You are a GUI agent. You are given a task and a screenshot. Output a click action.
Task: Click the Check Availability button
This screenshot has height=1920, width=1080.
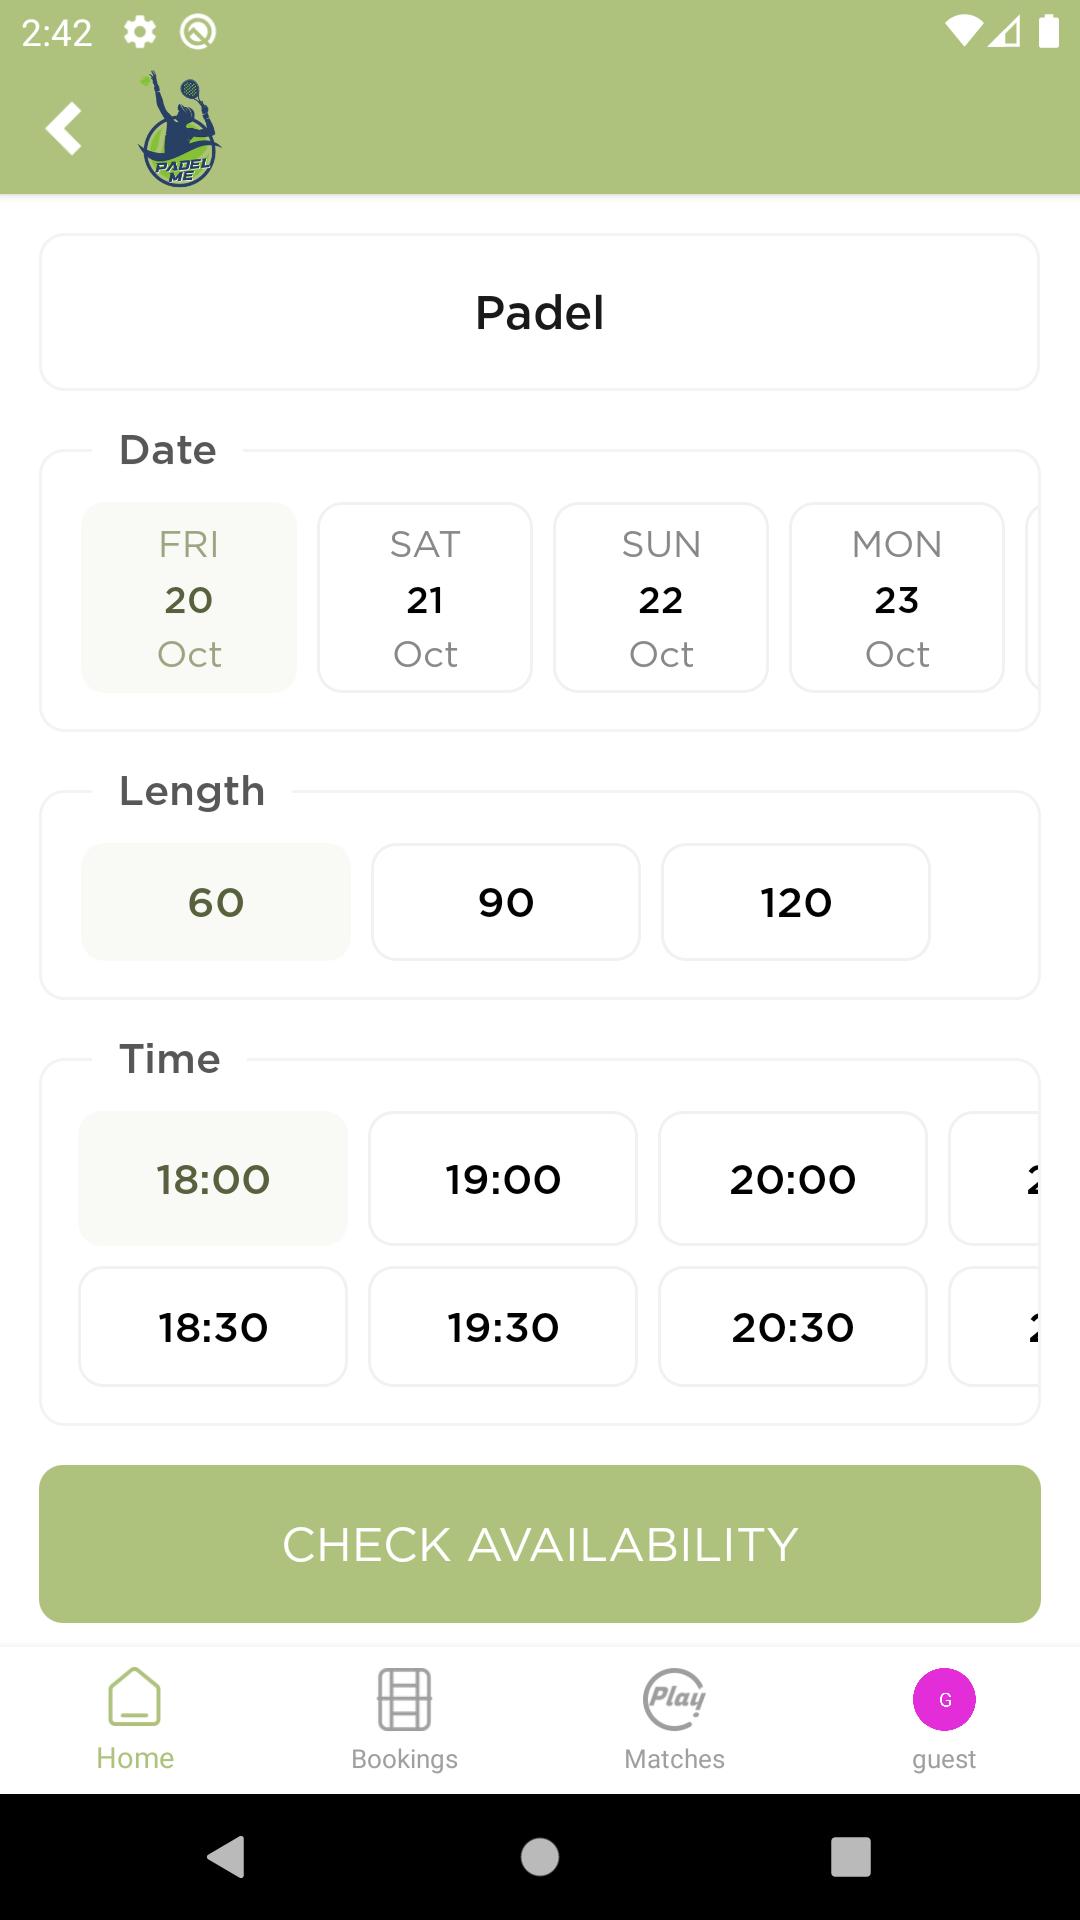(540, 1544)
